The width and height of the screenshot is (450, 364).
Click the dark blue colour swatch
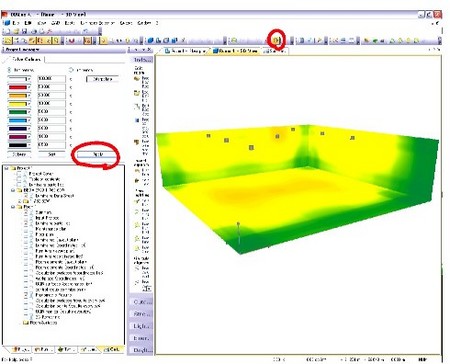coord(18,128)
